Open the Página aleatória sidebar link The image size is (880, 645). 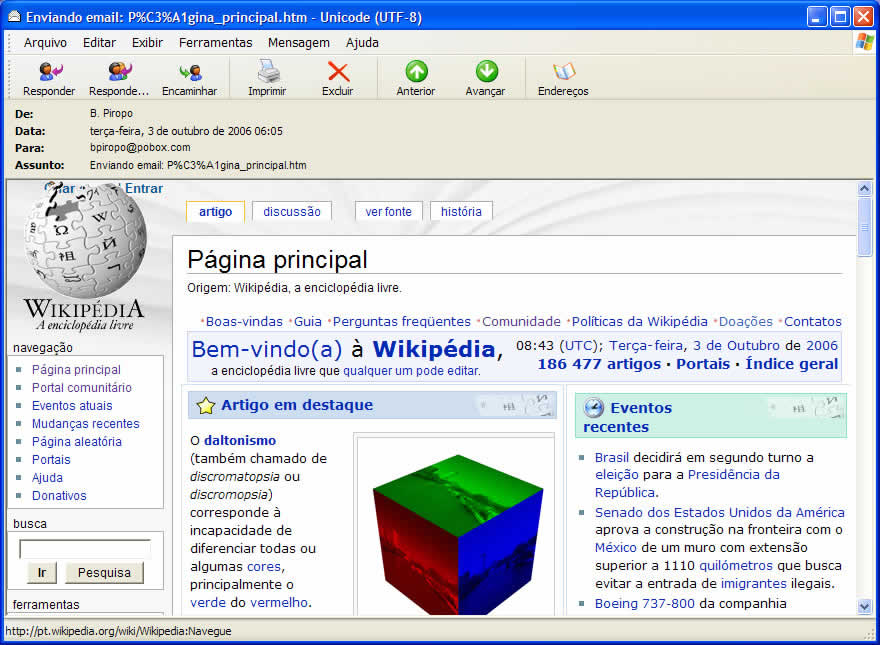[77, 441]
